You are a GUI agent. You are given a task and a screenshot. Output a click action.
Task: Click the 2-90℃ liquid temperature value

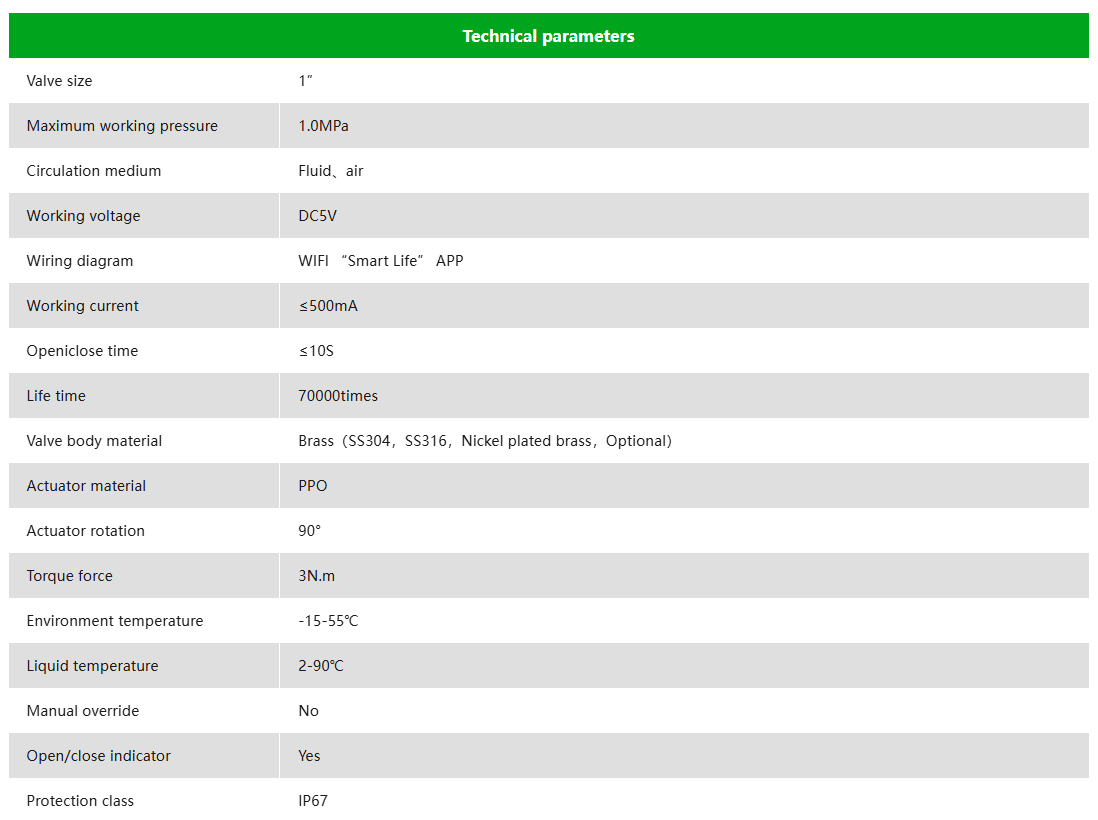click(x=321, y=666)
